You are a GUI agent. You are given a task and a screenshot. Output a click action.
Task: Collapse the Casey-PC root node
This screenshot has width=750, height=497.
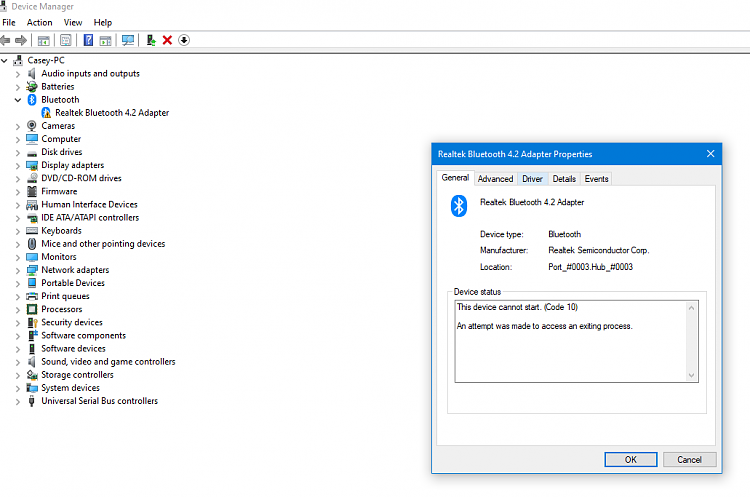(4, 61)
